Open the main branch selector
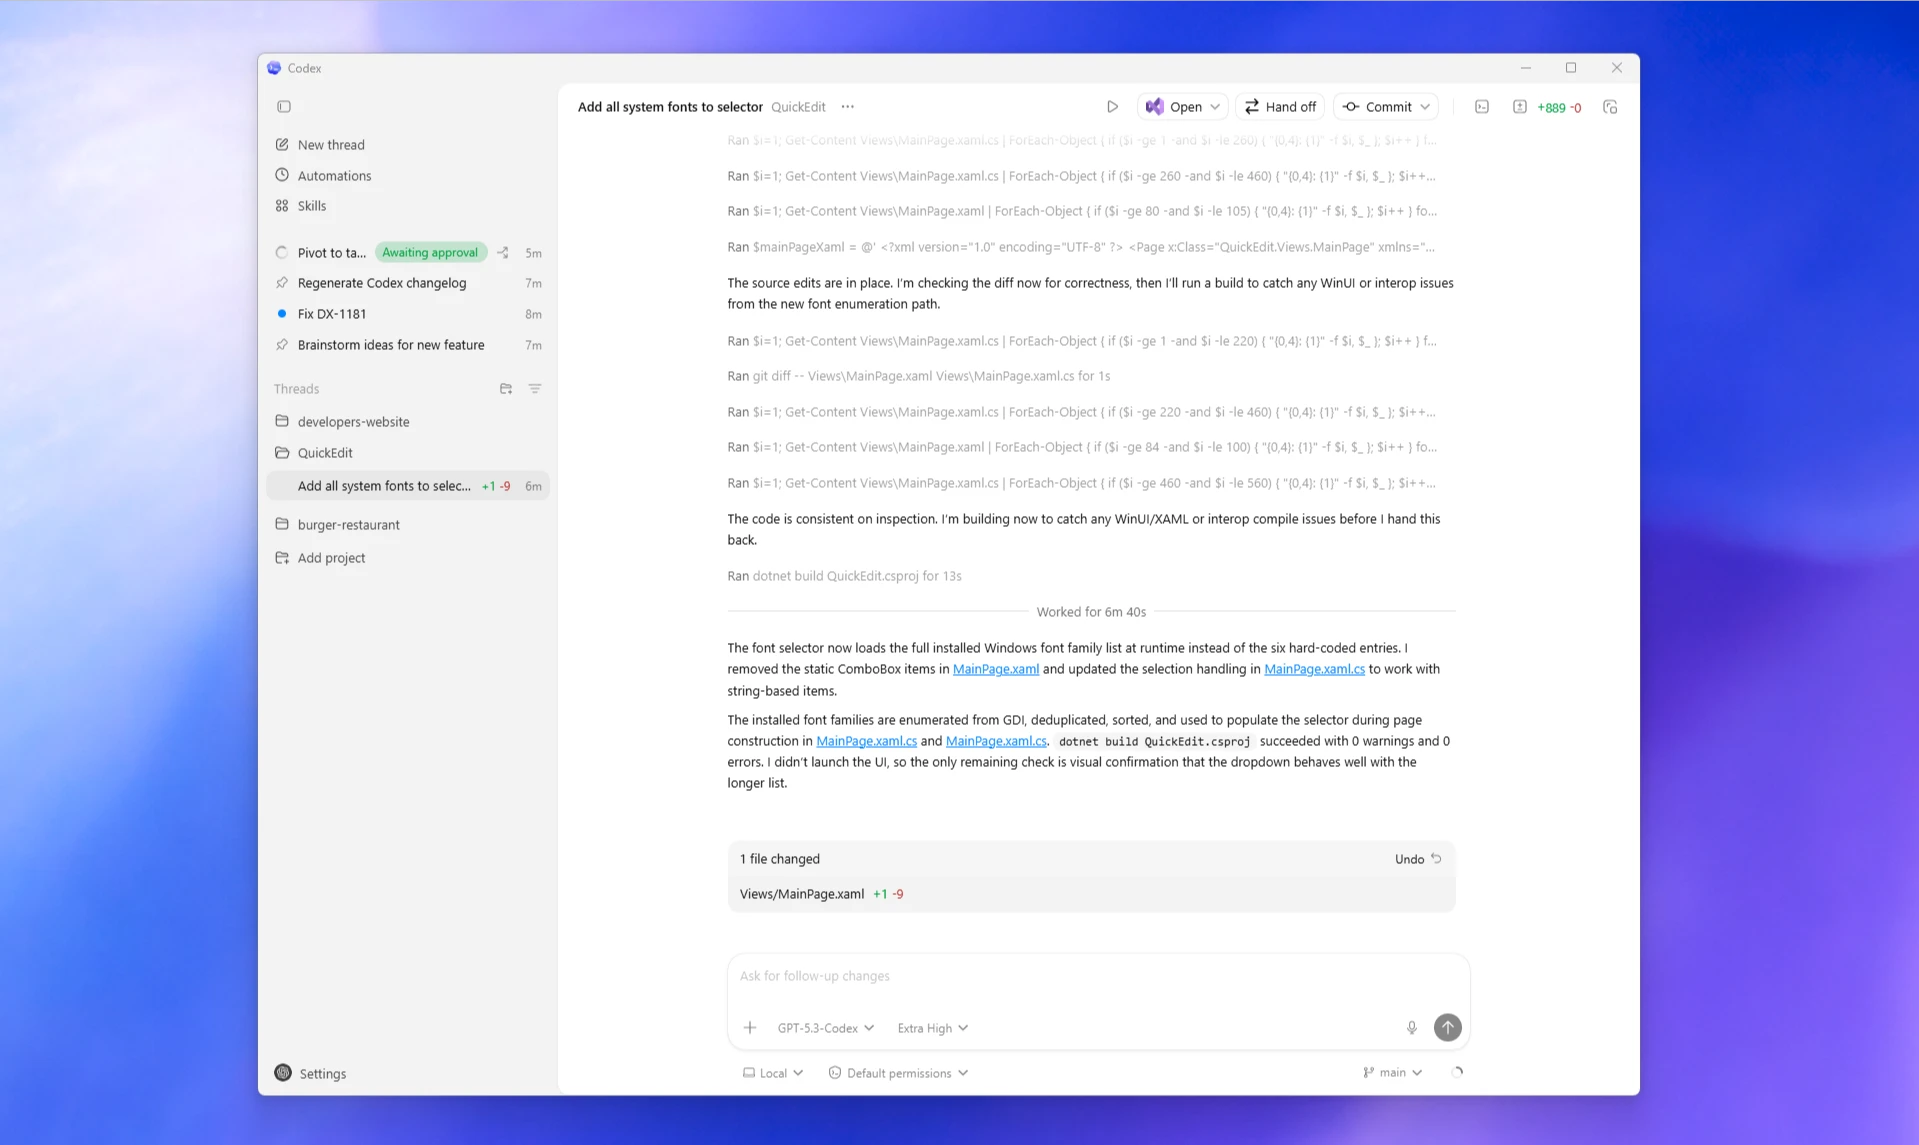 point(1391,1071)
